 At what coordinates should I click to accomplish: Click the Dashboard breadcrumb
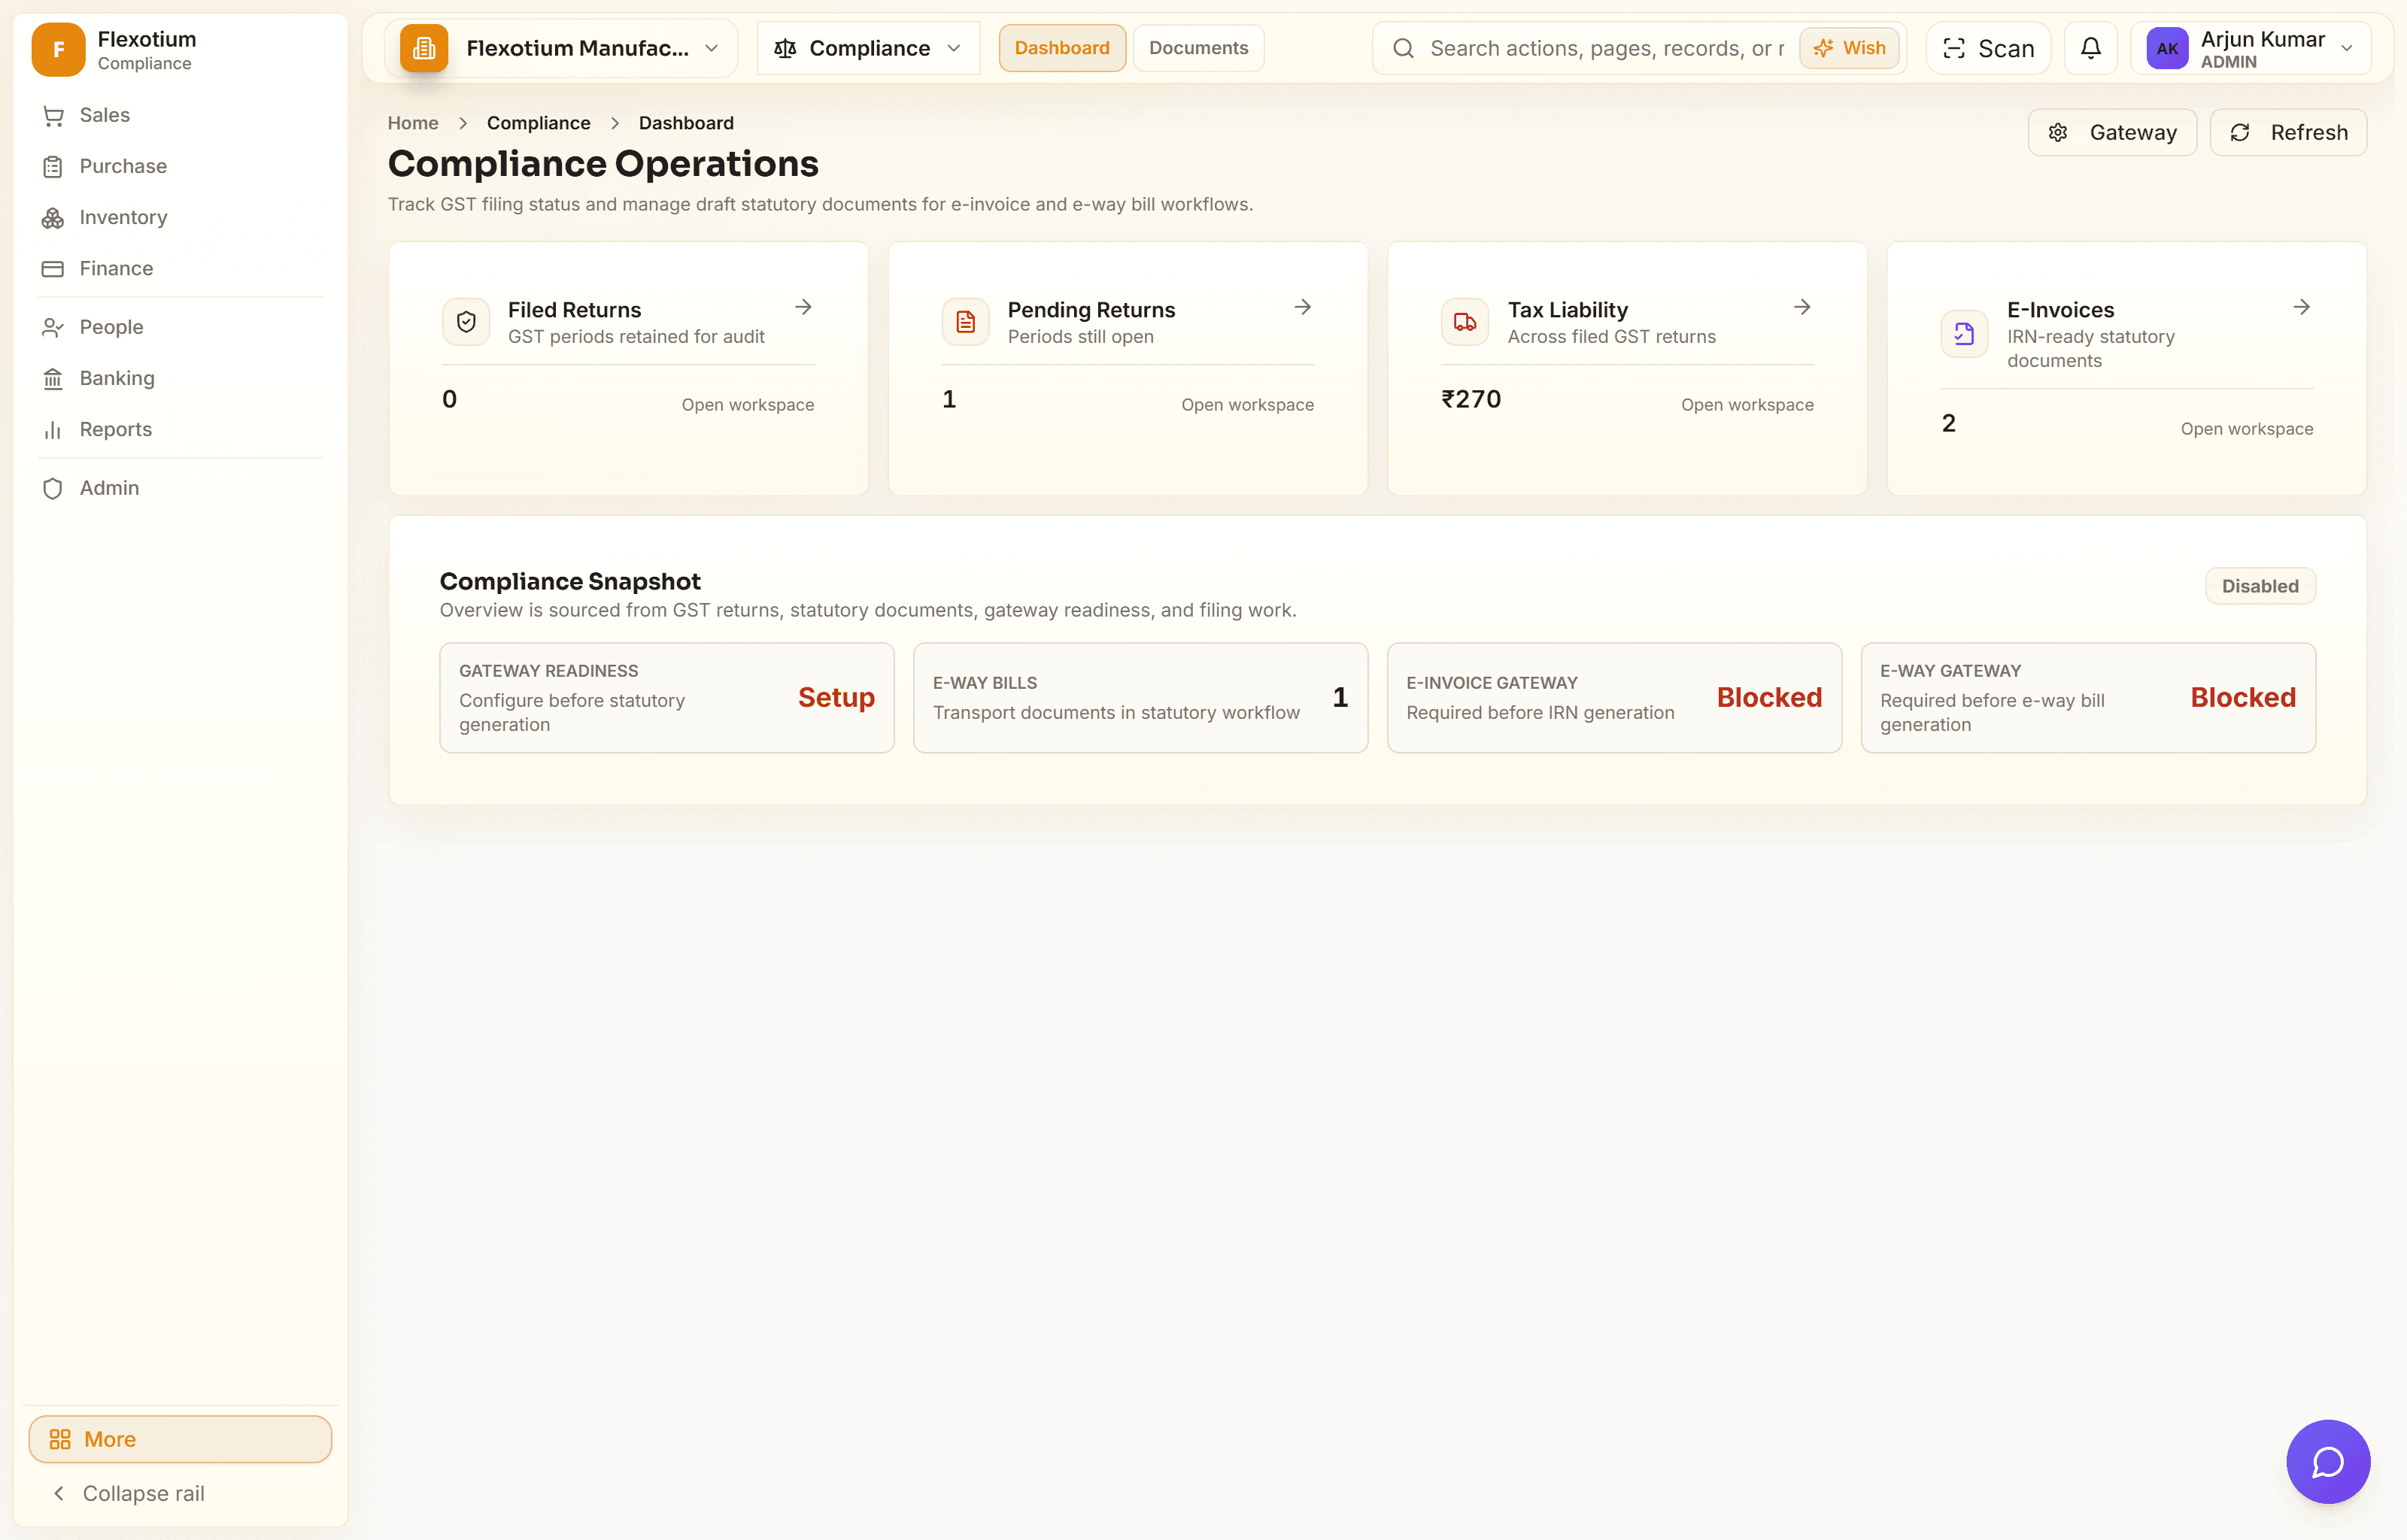686,123
